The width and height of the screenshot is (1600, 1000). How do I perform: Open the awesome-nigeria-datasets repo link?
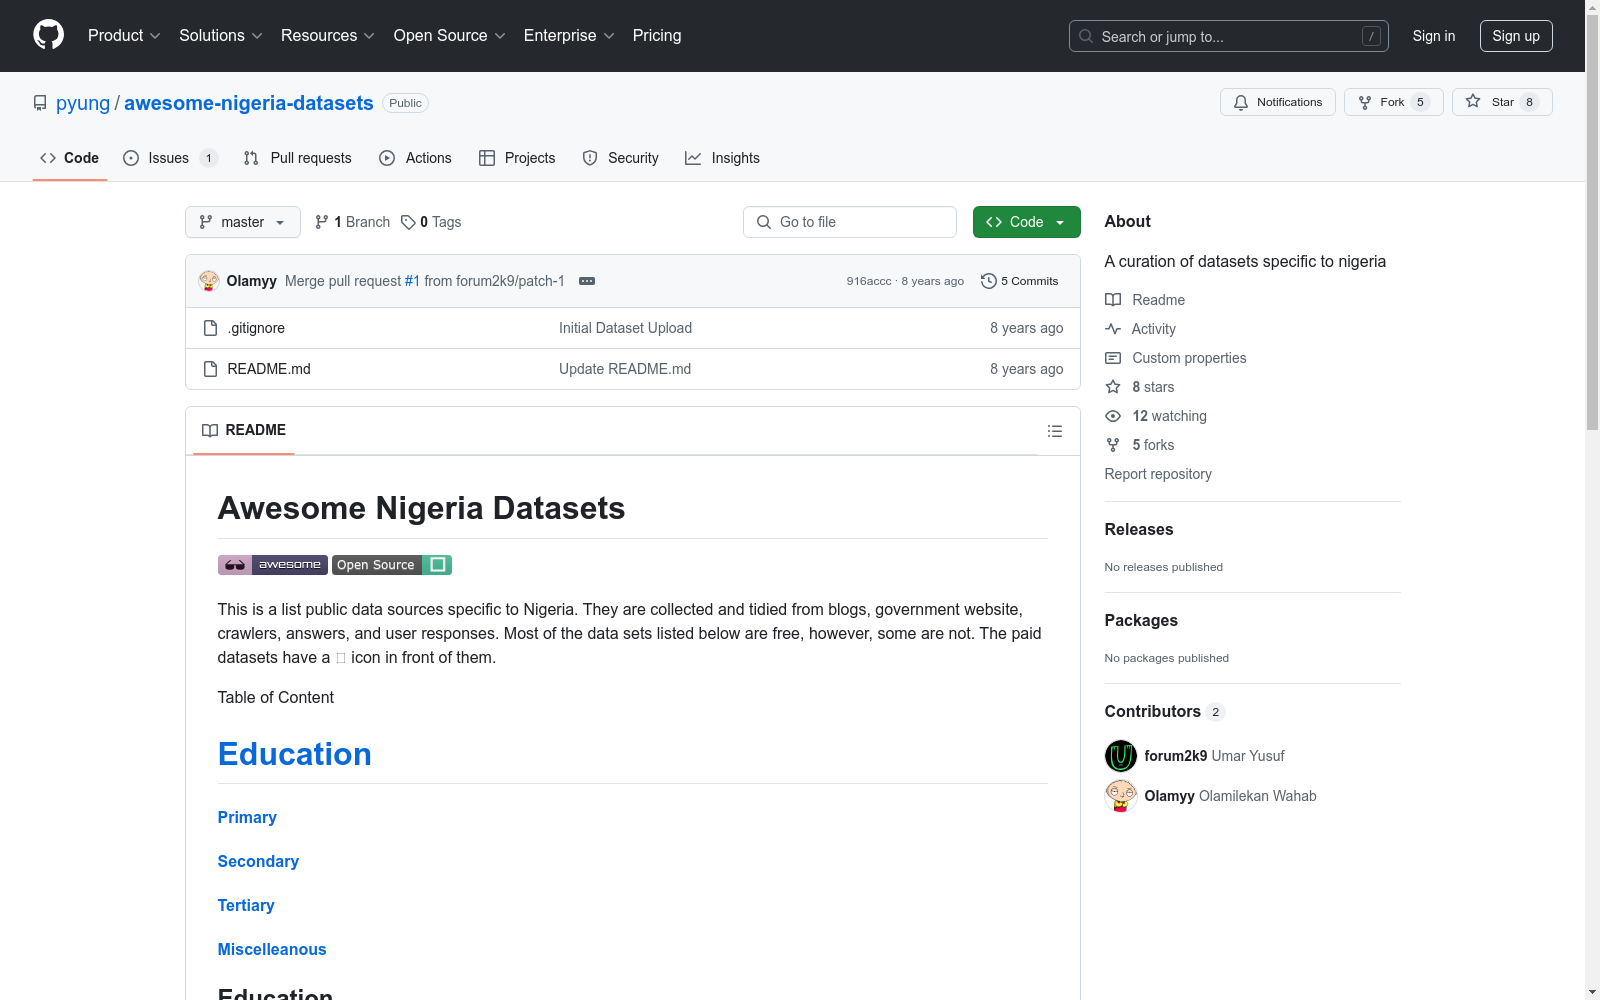pos(249,103)
